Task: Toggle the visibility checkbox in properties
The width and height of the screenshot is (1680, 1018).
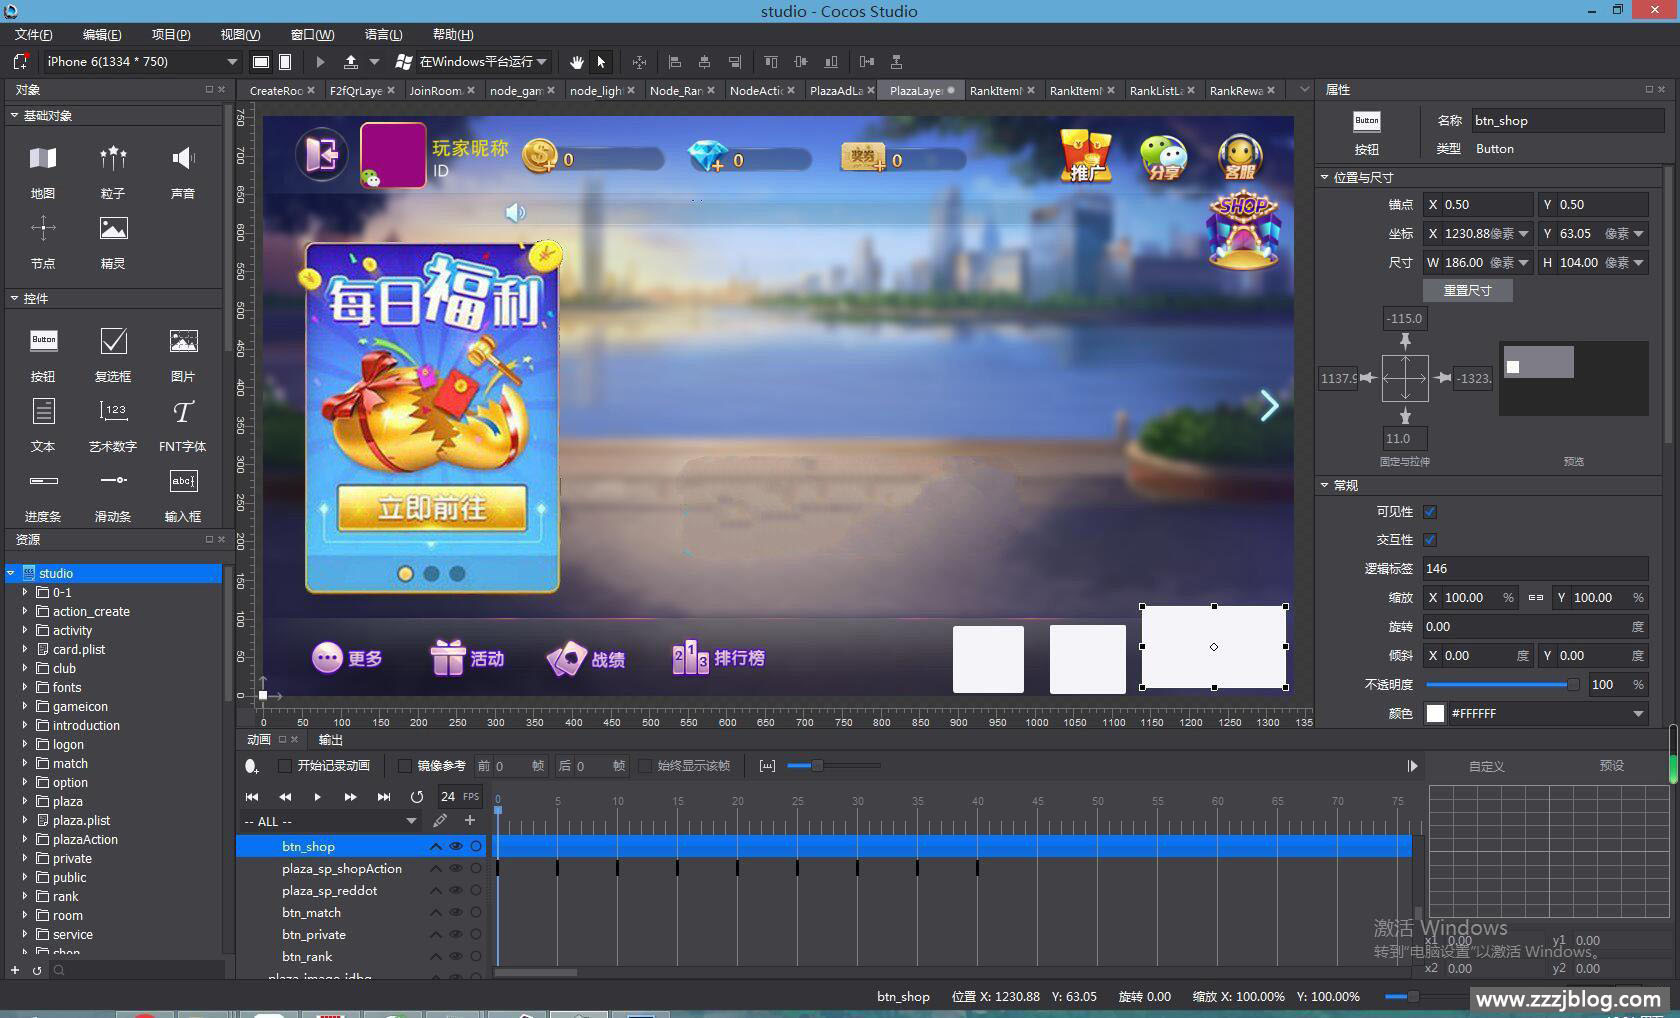Action: click(1430, 512)
